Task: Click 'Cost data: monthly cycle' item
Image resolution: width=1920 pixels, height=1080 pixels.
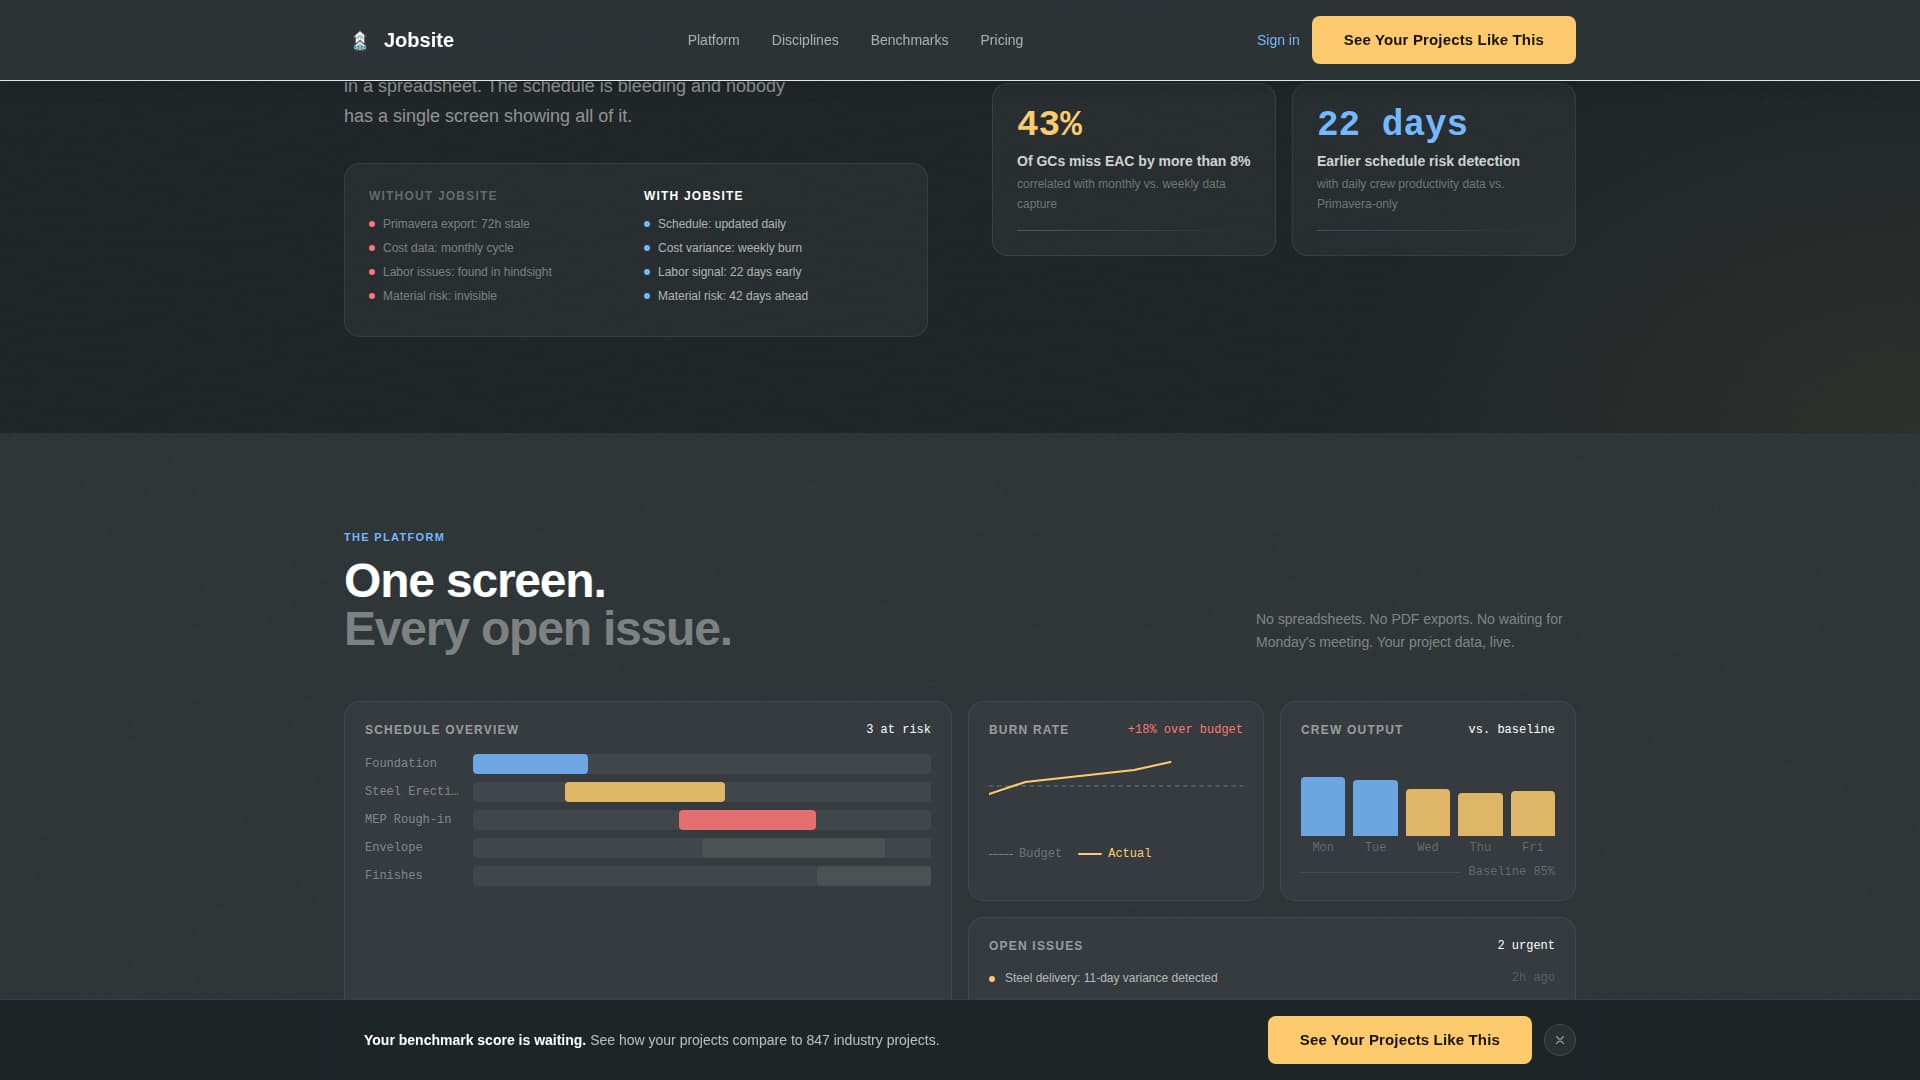Action: point(448,248)
